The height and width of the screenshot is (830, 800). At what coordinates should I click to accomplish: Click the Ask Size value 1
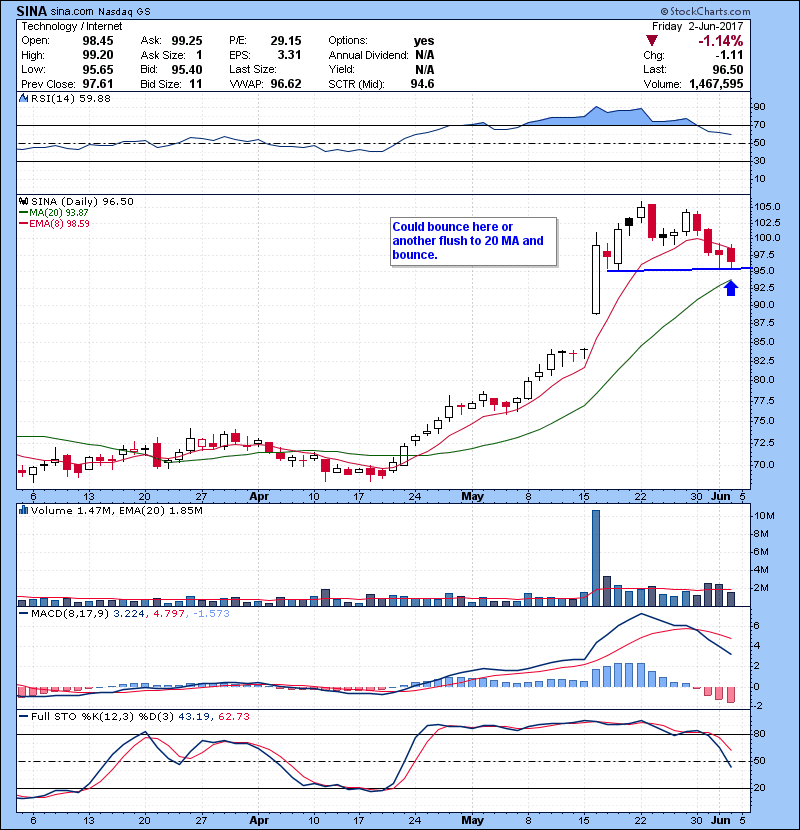(x=199, y=55)
